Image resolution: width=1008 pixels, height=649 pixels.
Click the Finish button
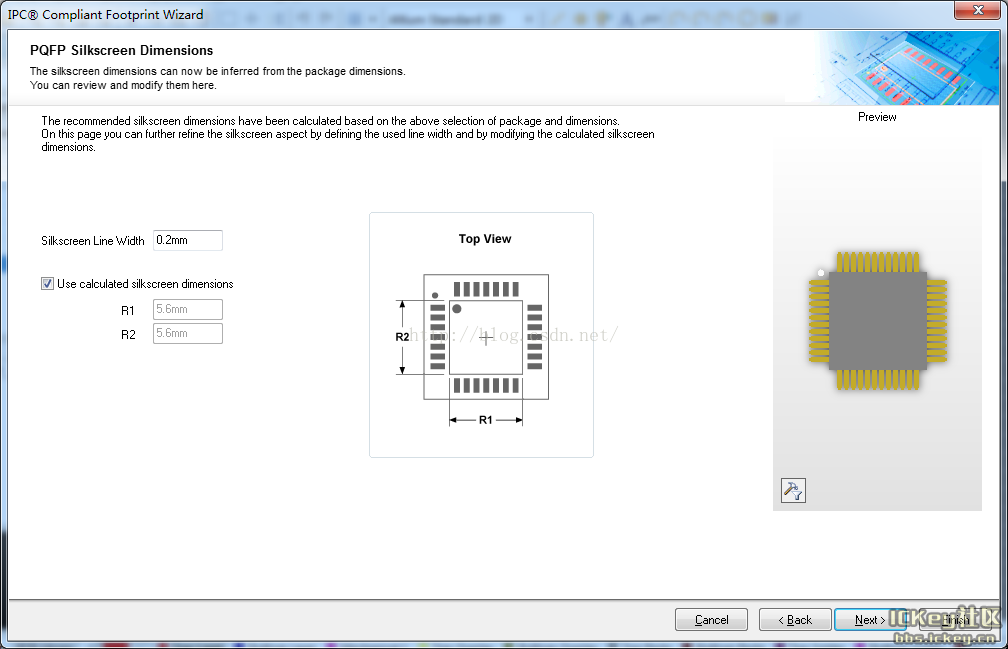[953, 620]
